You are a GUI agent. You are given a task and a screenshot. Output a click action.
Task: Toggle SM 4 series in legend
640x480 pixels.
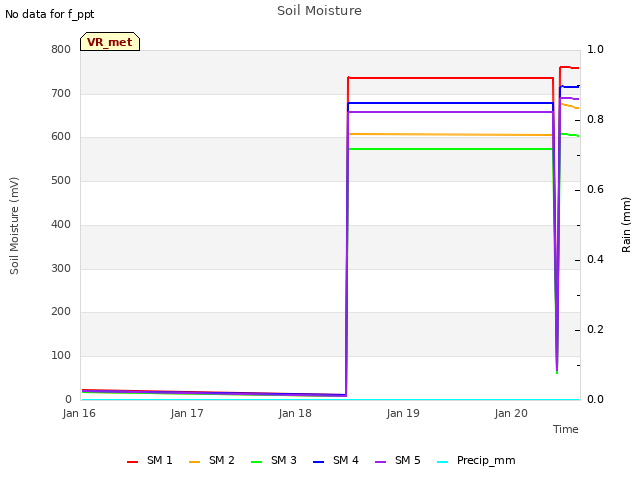pyautogui.click(x=336, y=460)
